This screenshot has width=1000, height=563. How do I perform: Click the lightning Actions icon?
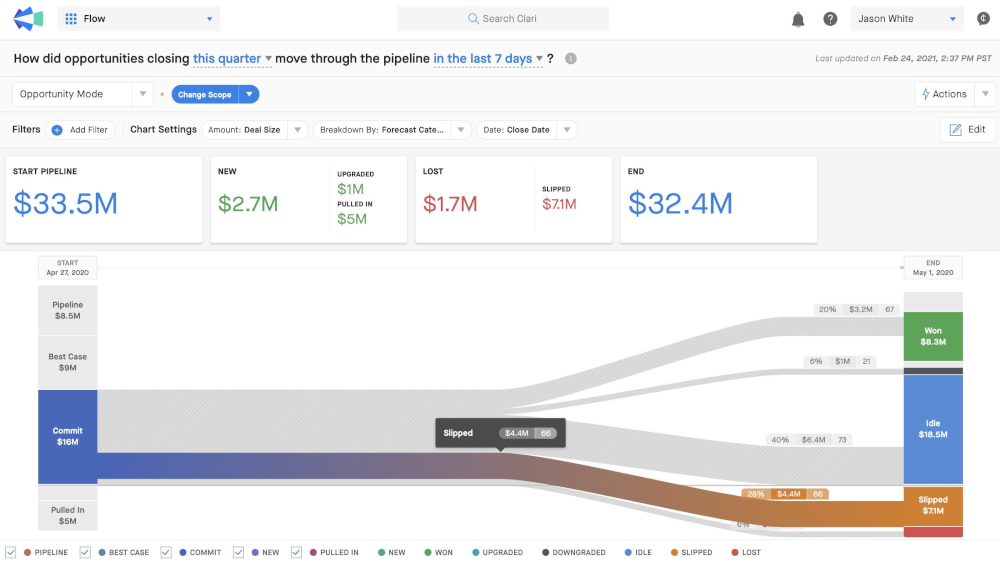(925, 94)
